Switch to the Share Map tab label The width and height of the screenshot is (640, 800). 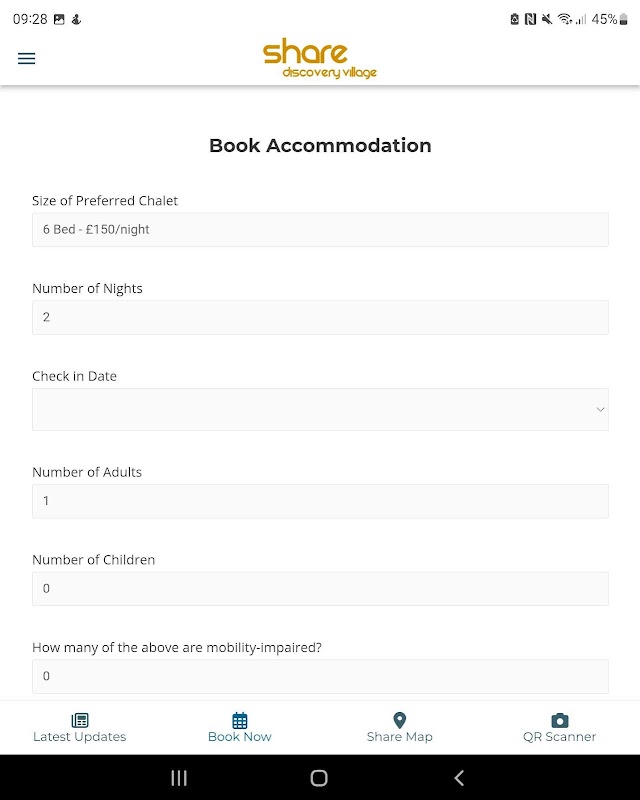pyautogui.click(x=399, y=737)
